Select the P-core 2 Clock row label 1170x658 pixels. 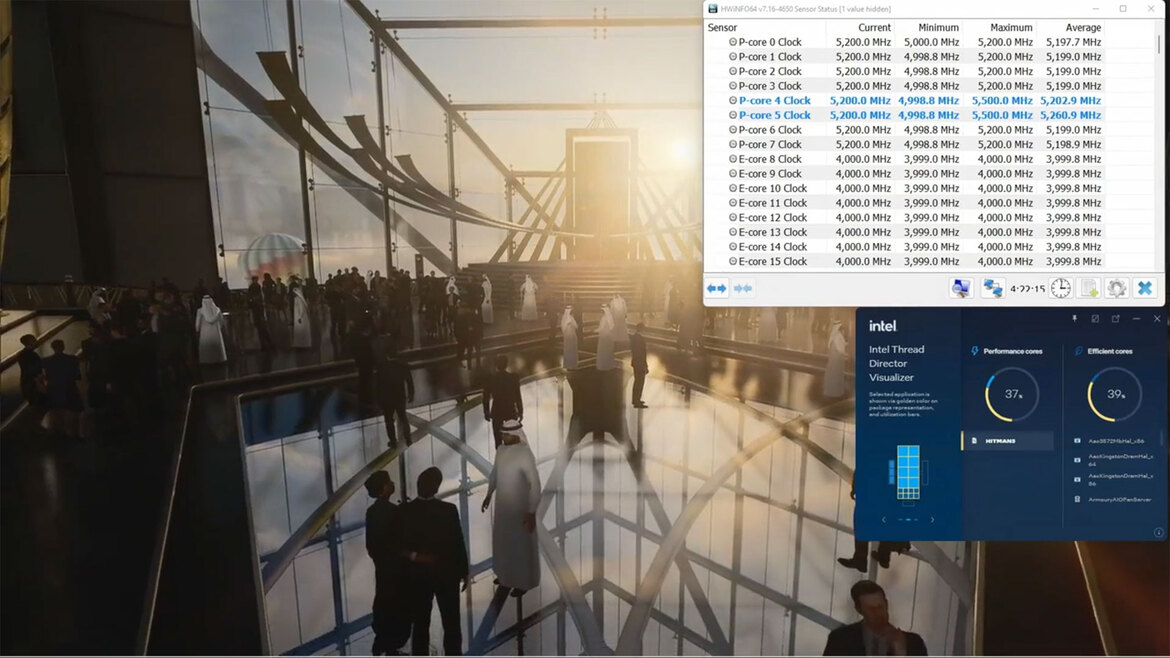tap(770, 71)
